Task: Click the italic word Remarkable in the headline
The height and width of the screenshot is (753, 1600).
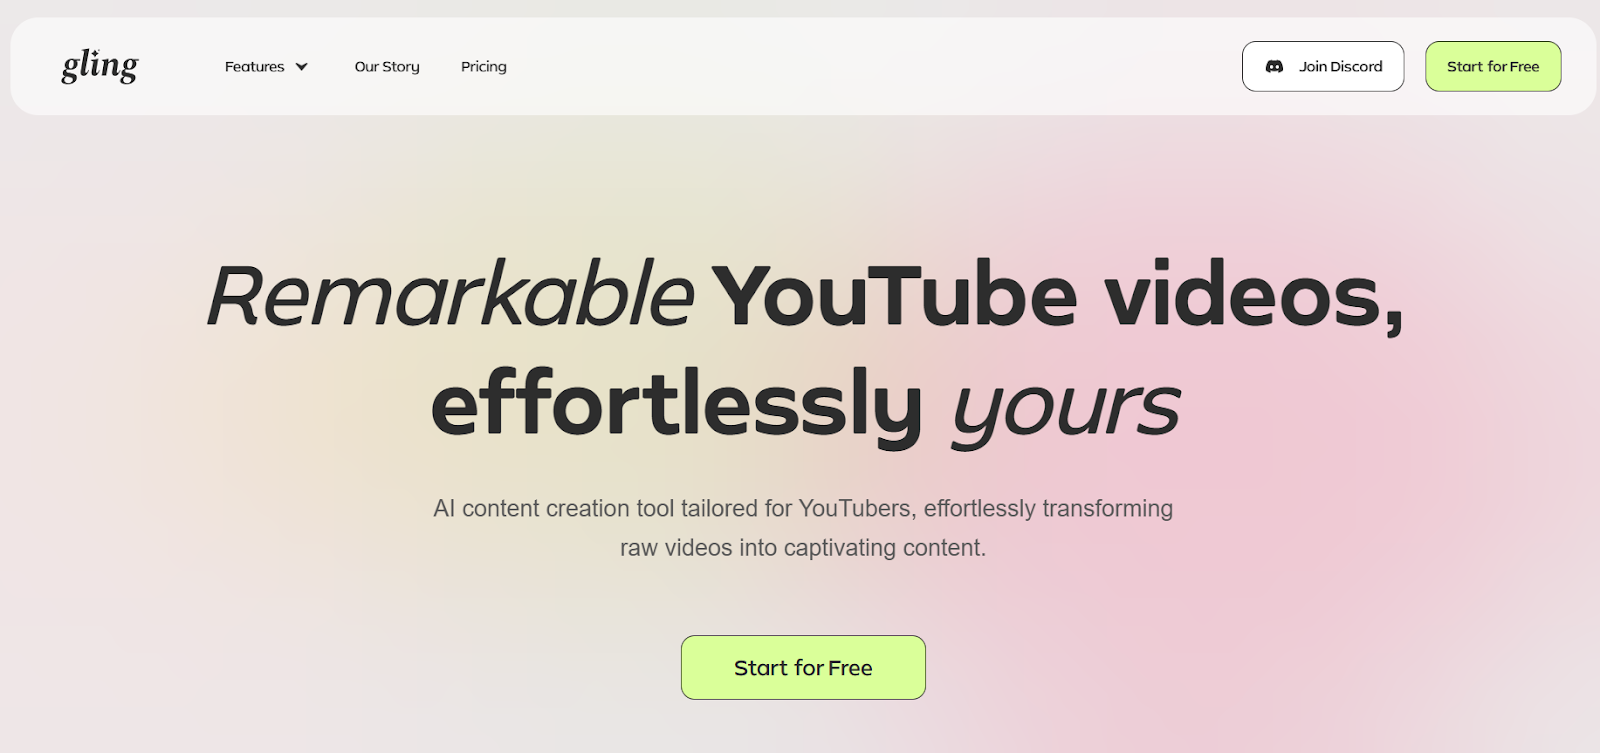Action: point(450,295)
